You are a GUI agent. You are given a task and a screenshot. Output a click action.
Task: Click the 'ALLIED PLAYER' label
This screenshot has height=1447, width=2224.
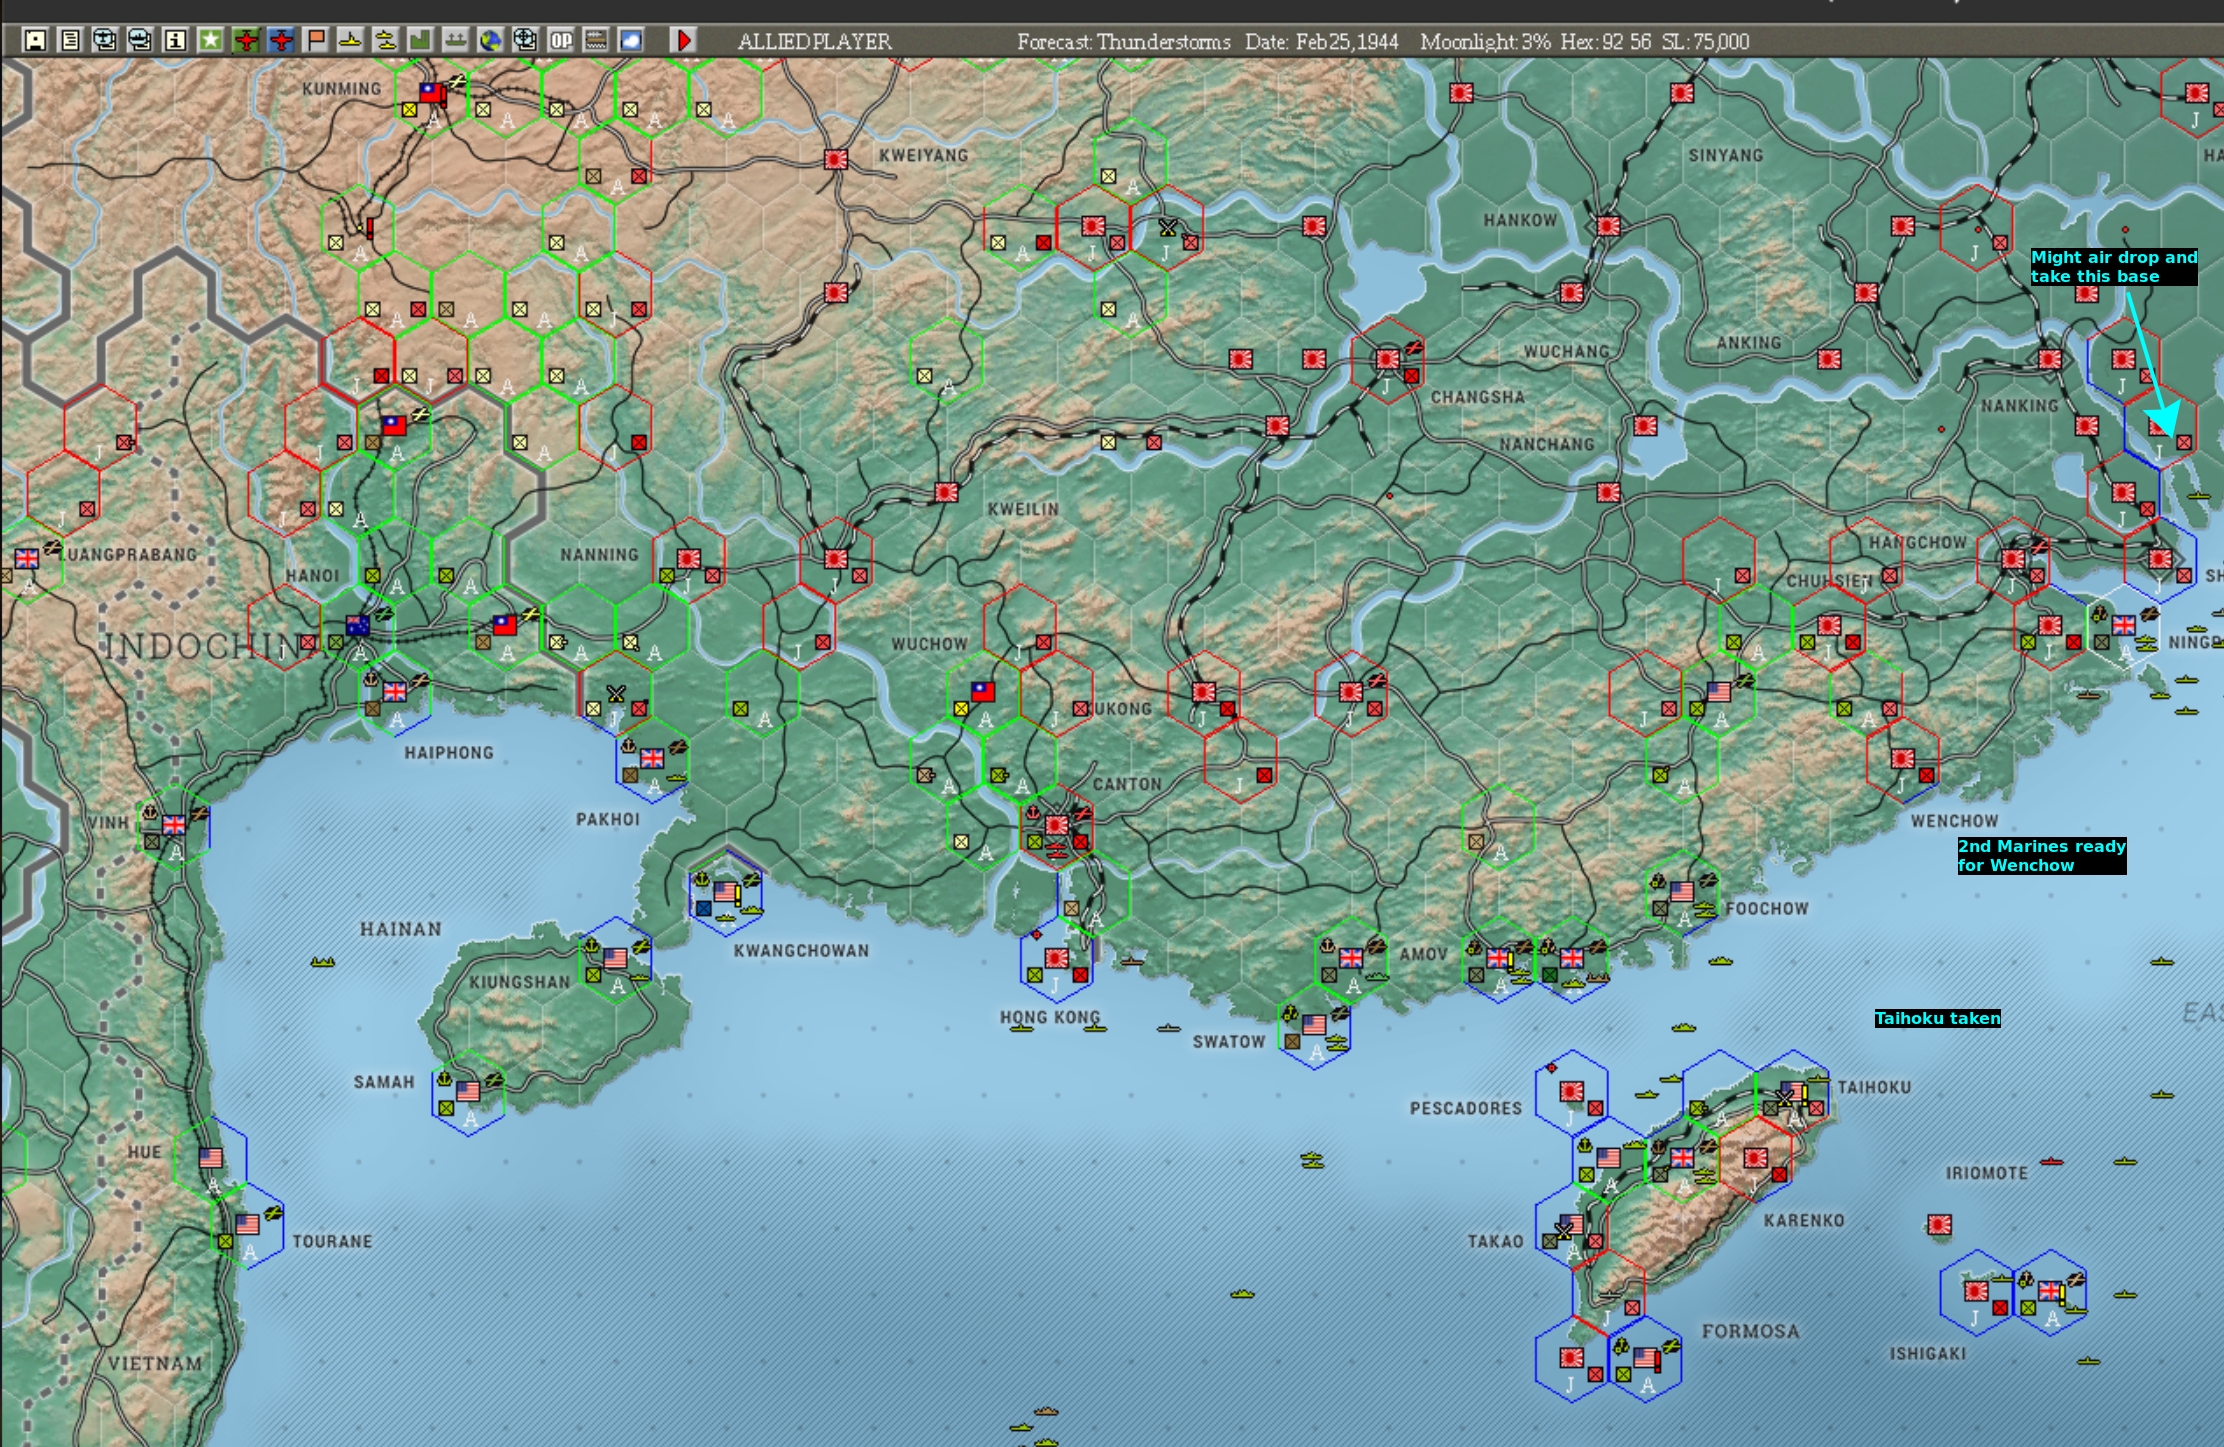pyautogui.click(x=814, y=42)
